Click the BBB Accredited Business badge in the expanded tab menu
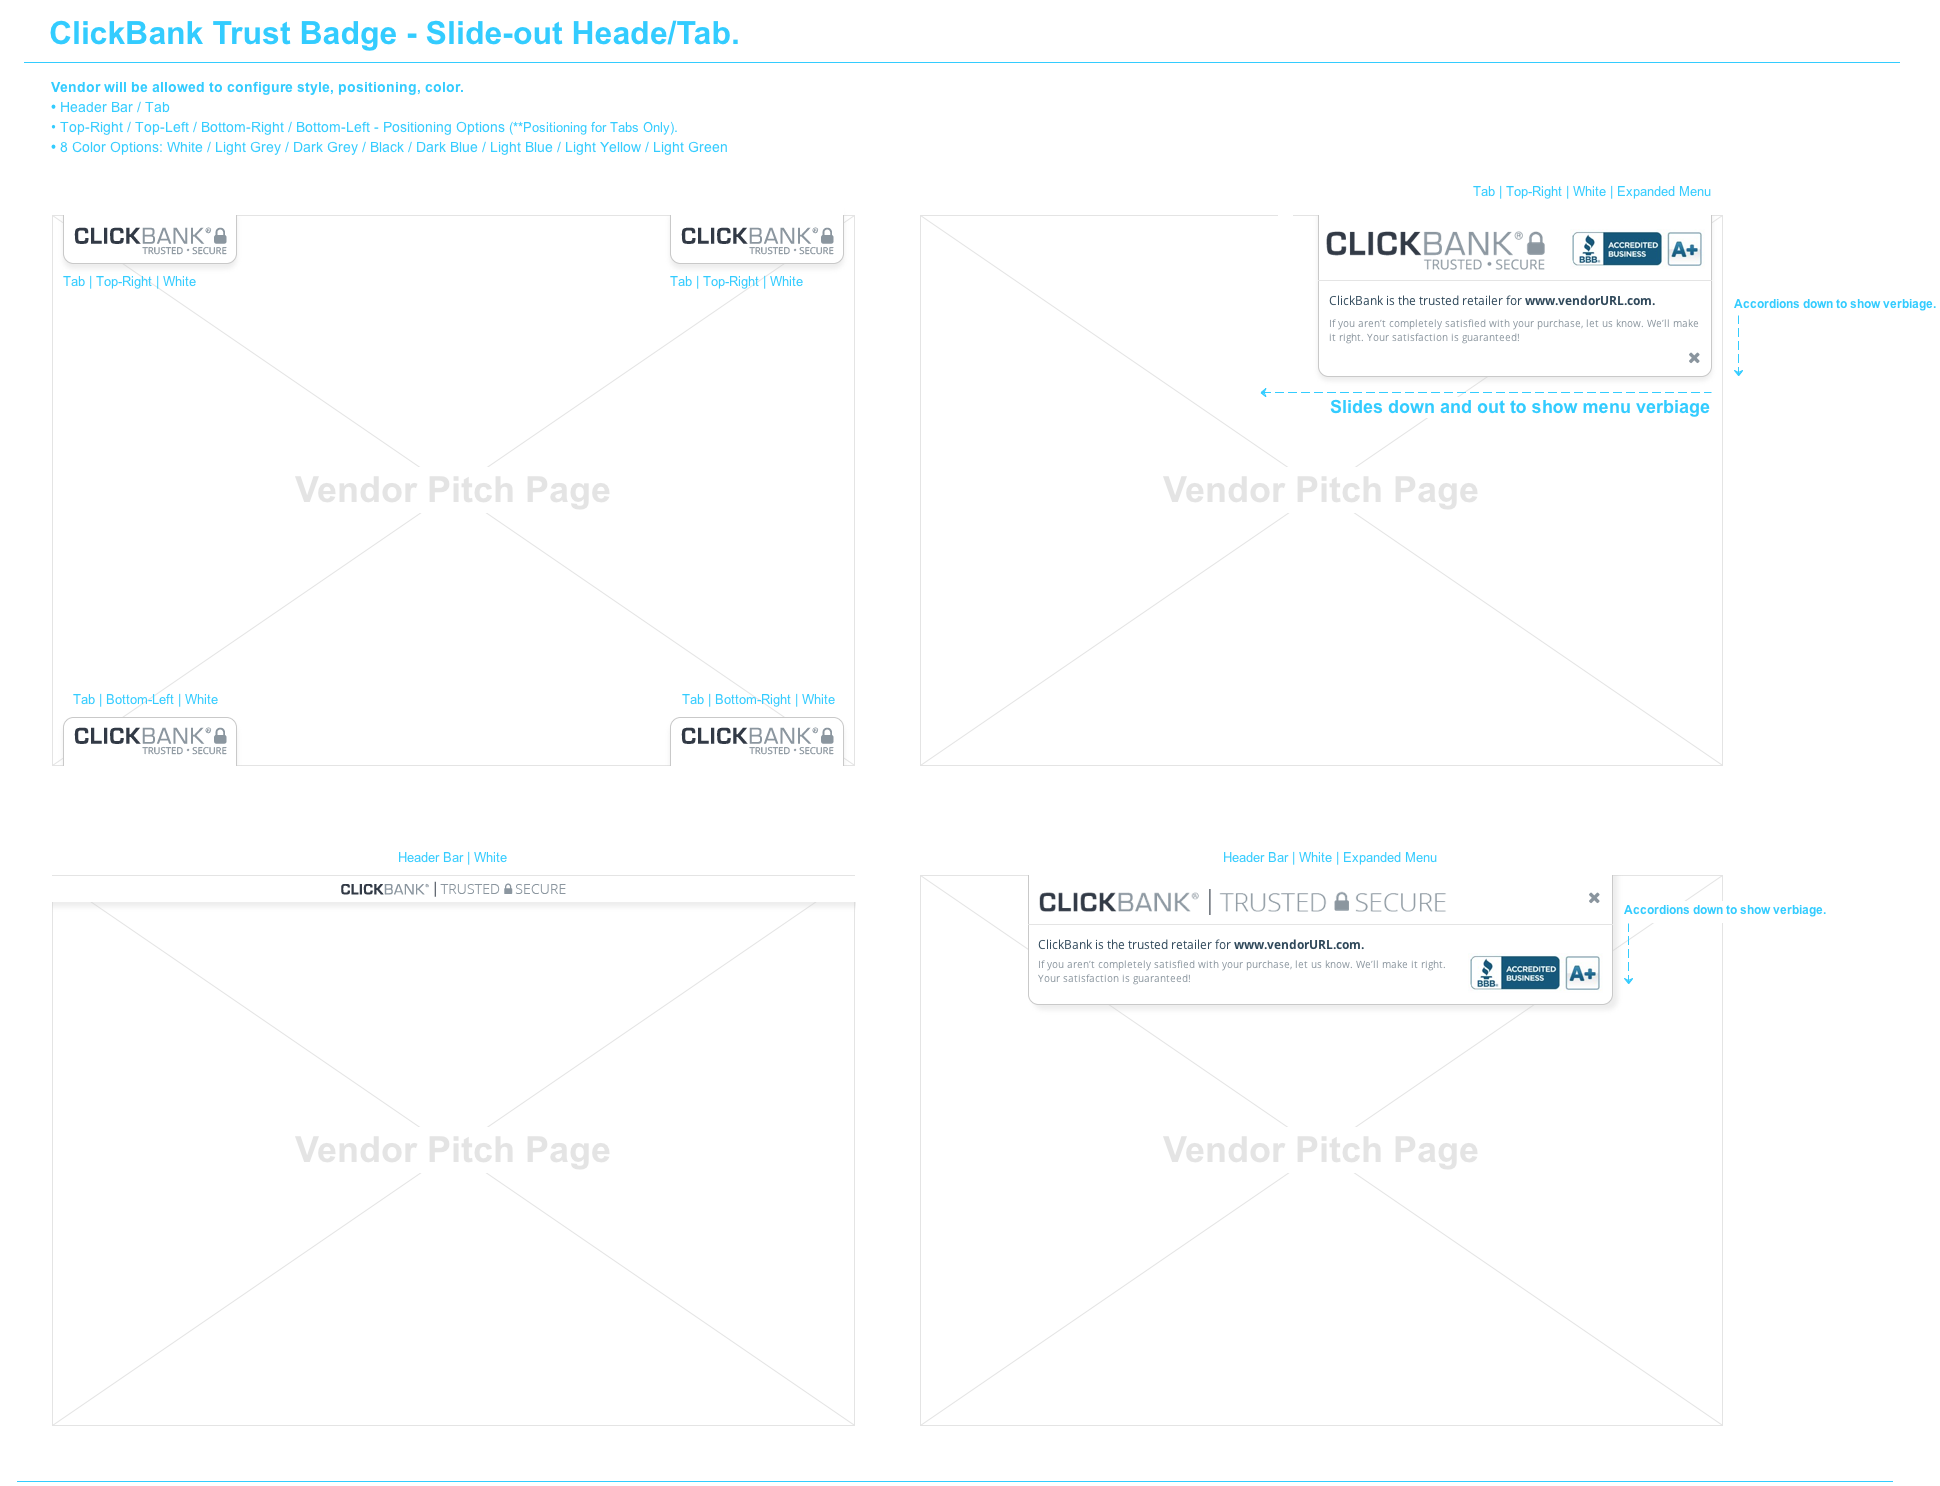Image resolution: width=1940 pixels, height=1486 pixels. tap(1616, 249)
